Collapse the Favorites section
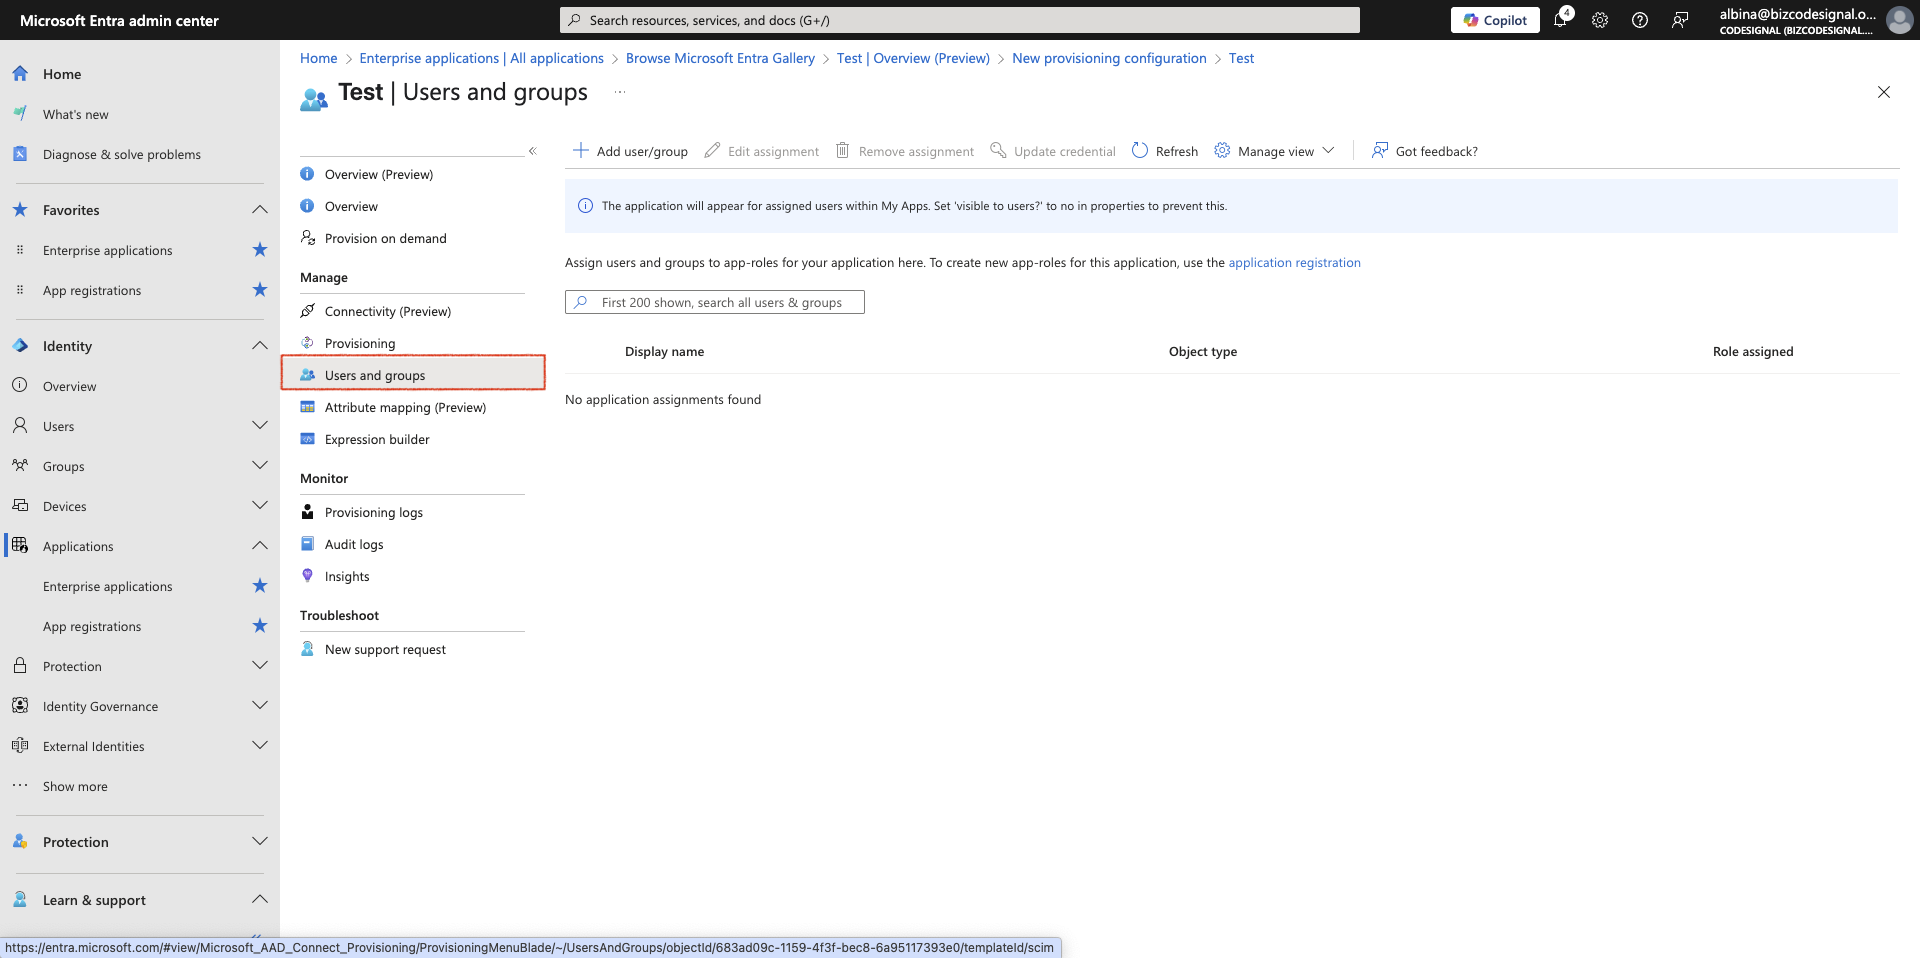The image size is (1920, 958). pos(260,210)
